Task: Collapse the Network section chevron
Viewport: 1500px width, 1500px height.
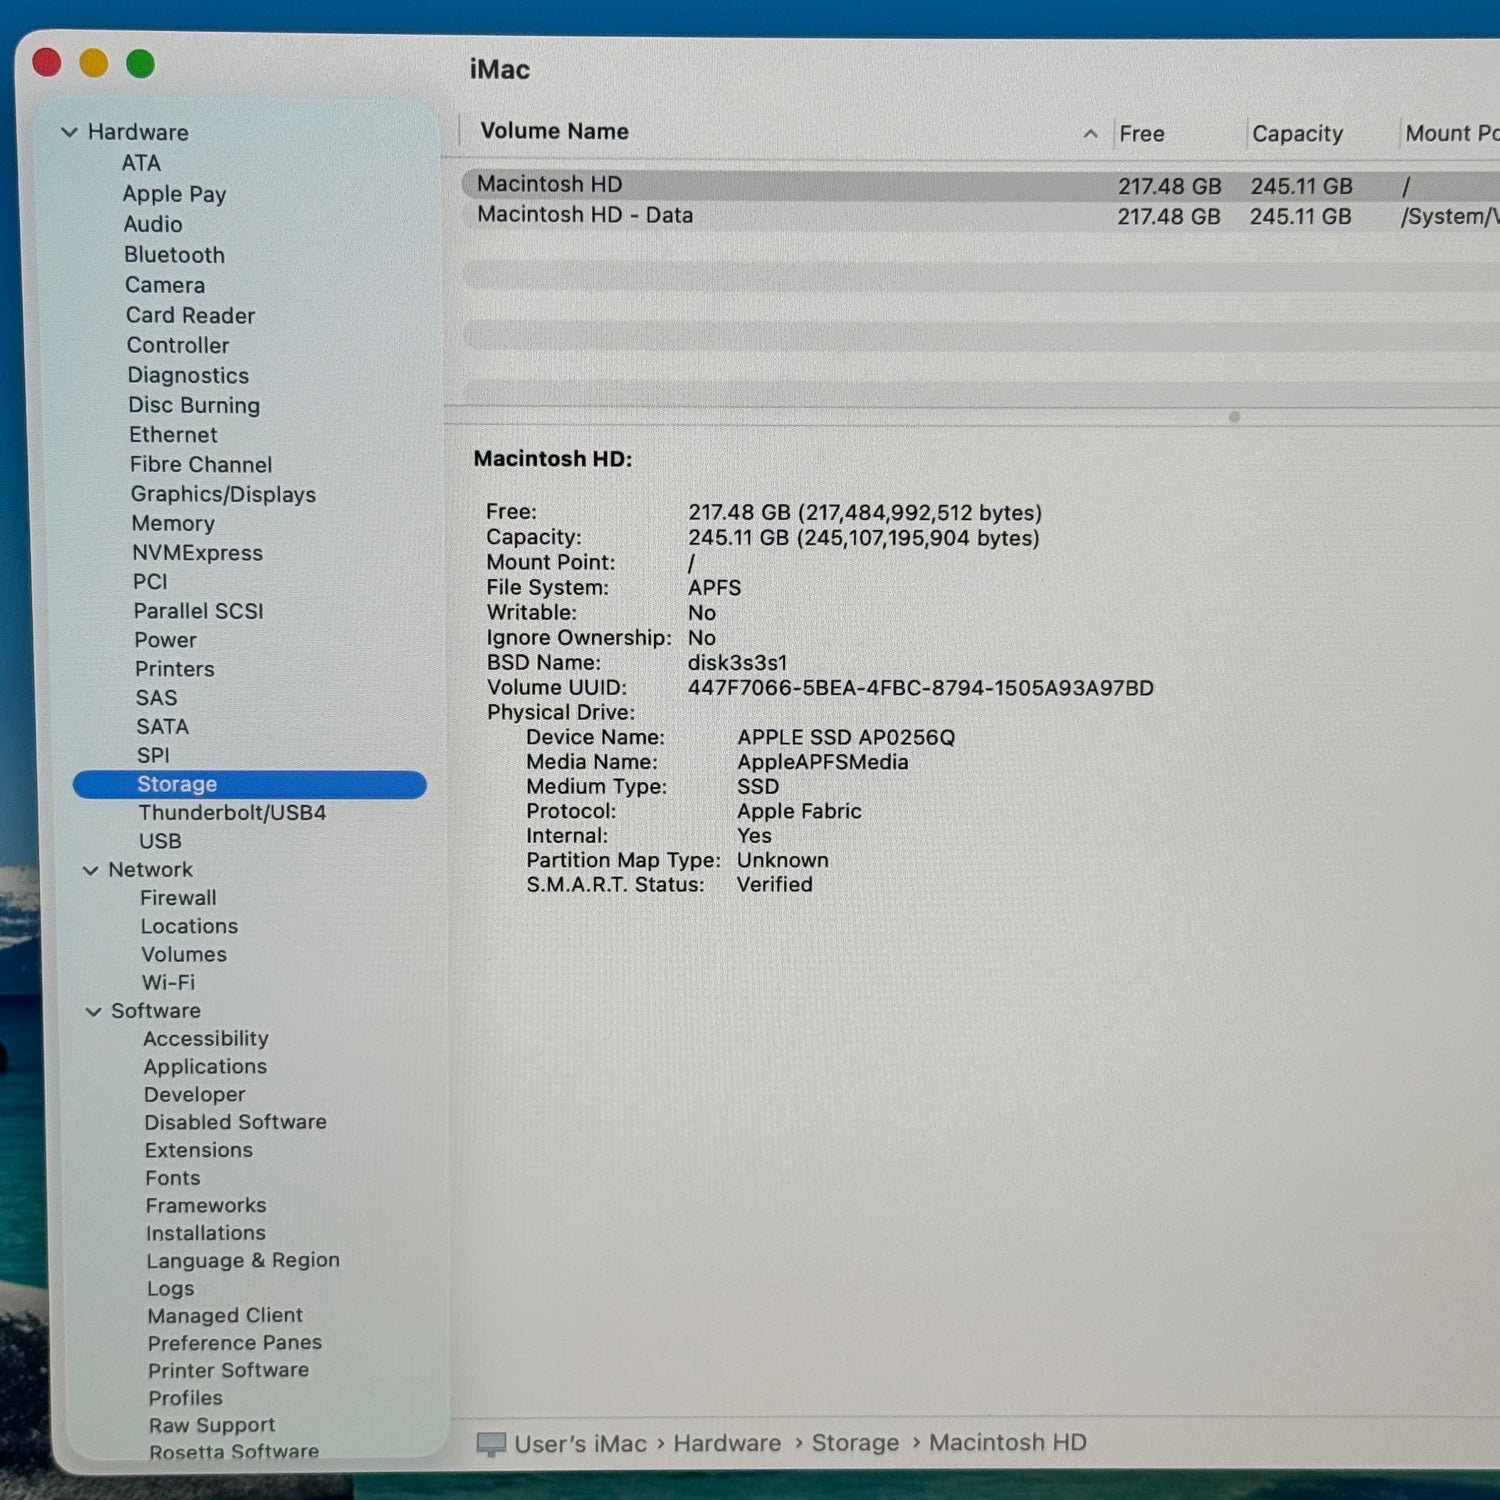Action: [x=90, y=871]
